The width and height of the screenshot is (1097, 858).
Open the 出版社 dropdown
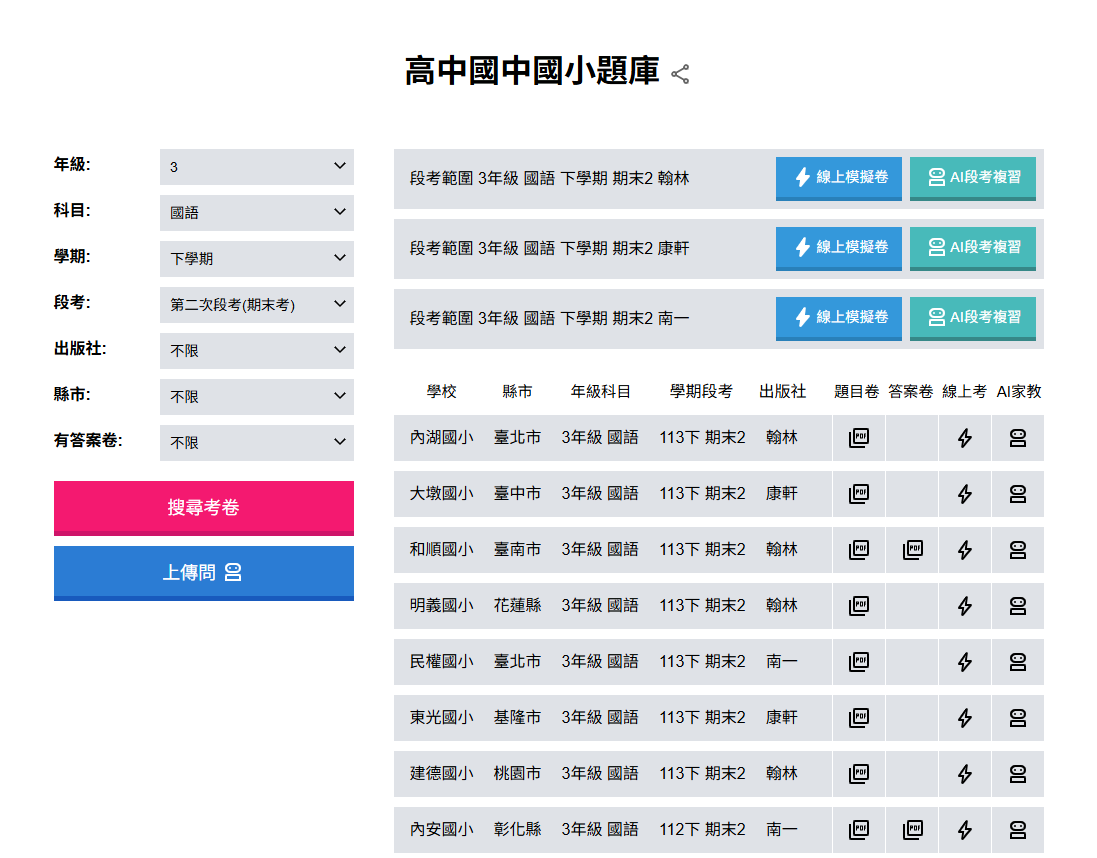(256, 350)
